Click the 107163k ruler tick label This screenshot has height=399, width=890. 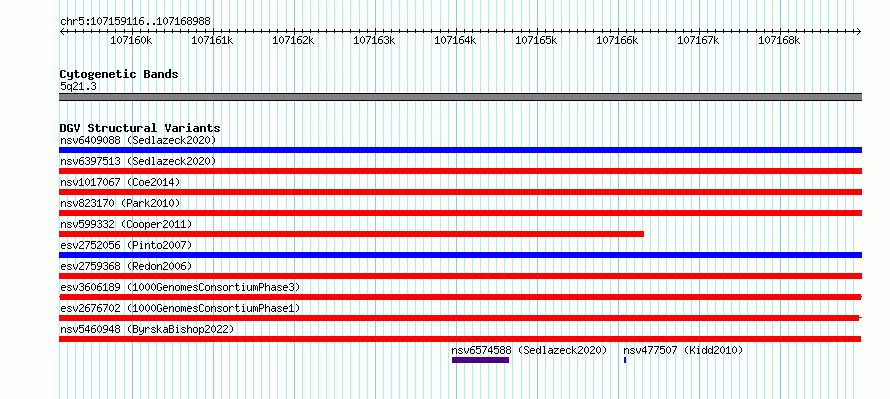374,40
